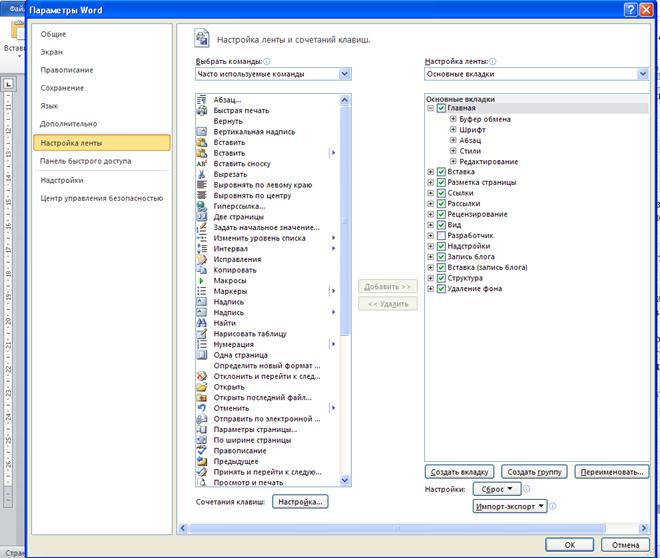
Task: Select the Одна страница icon
Action: coord(202,355)
